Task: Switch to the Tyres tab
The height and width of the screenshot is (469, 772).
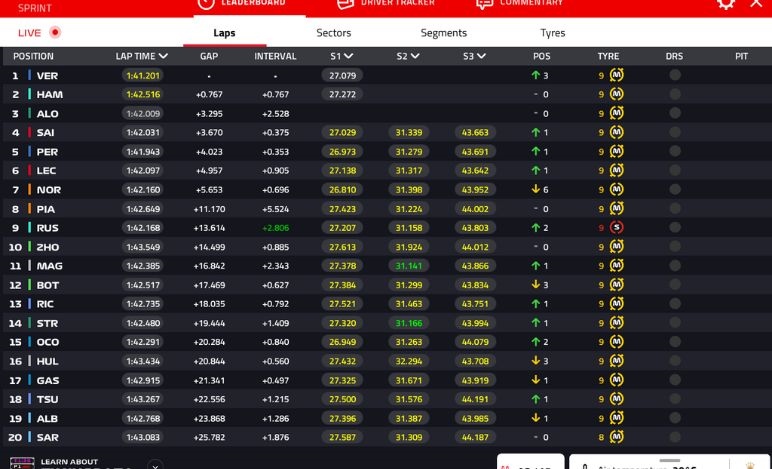Action: click(x=552, y=33)
